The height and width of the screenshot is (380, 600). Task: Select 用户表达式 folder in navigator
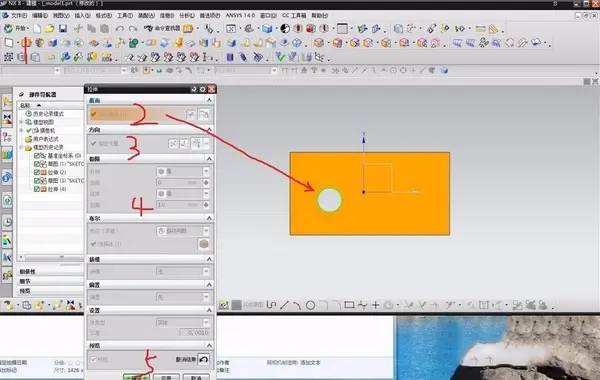tap(42, 139)
